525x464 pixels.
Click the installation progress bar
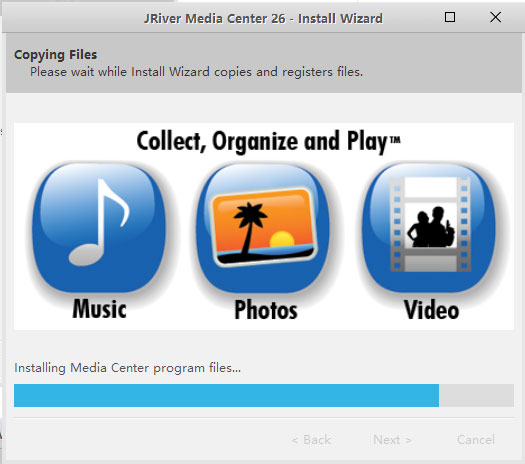pyautogui.click(x=264, y=395)
